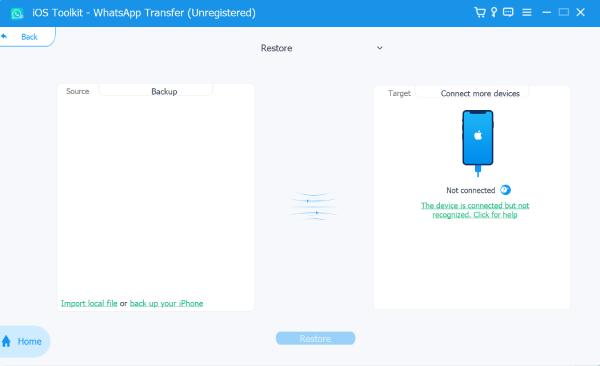Open the hamburger menu icon
Viewport: 600px width, 366px height.
(x=527, y=13)
